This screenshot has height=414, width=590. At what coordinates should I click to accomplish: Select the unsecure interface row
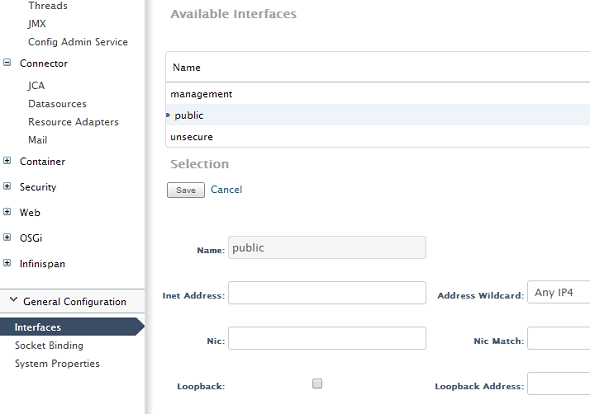click(378, 137)
